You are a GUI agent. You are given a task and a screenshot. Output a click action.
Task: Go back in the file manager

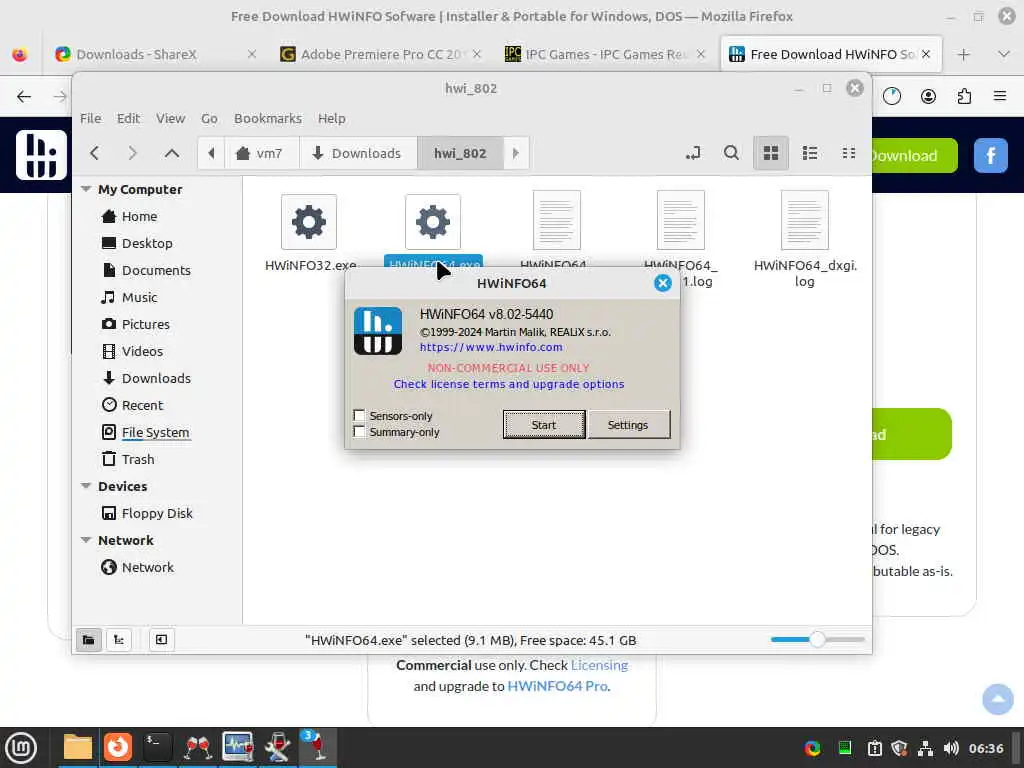click(95, 153)
